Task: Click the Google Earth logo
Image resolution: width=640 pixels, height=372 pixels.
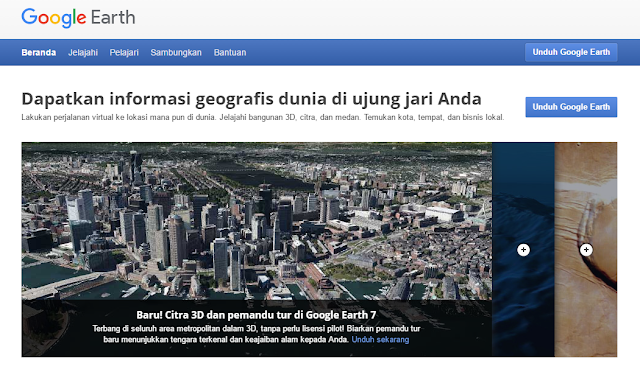Action: 78,18
